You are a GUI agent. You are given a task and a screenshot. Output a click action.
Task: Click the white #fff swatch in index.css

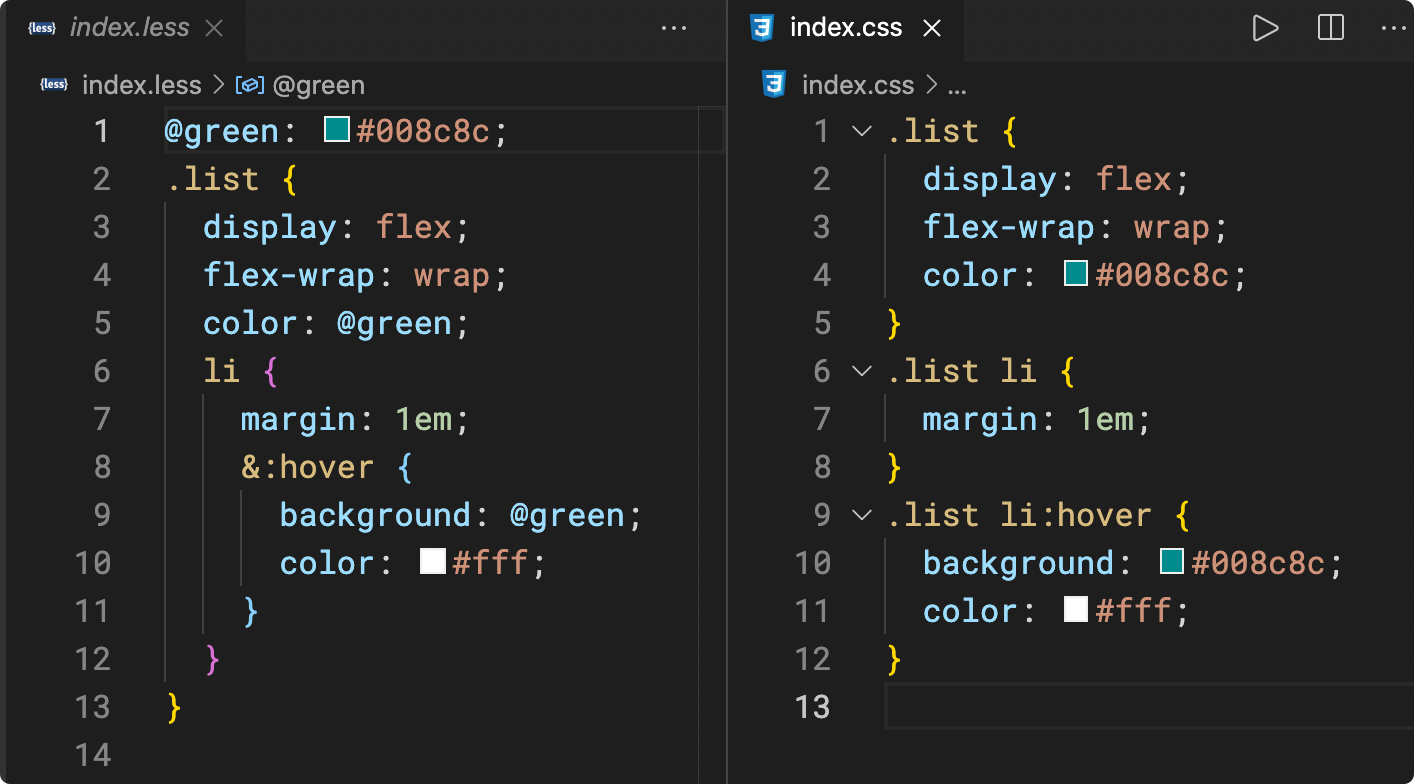point(1076,609)
